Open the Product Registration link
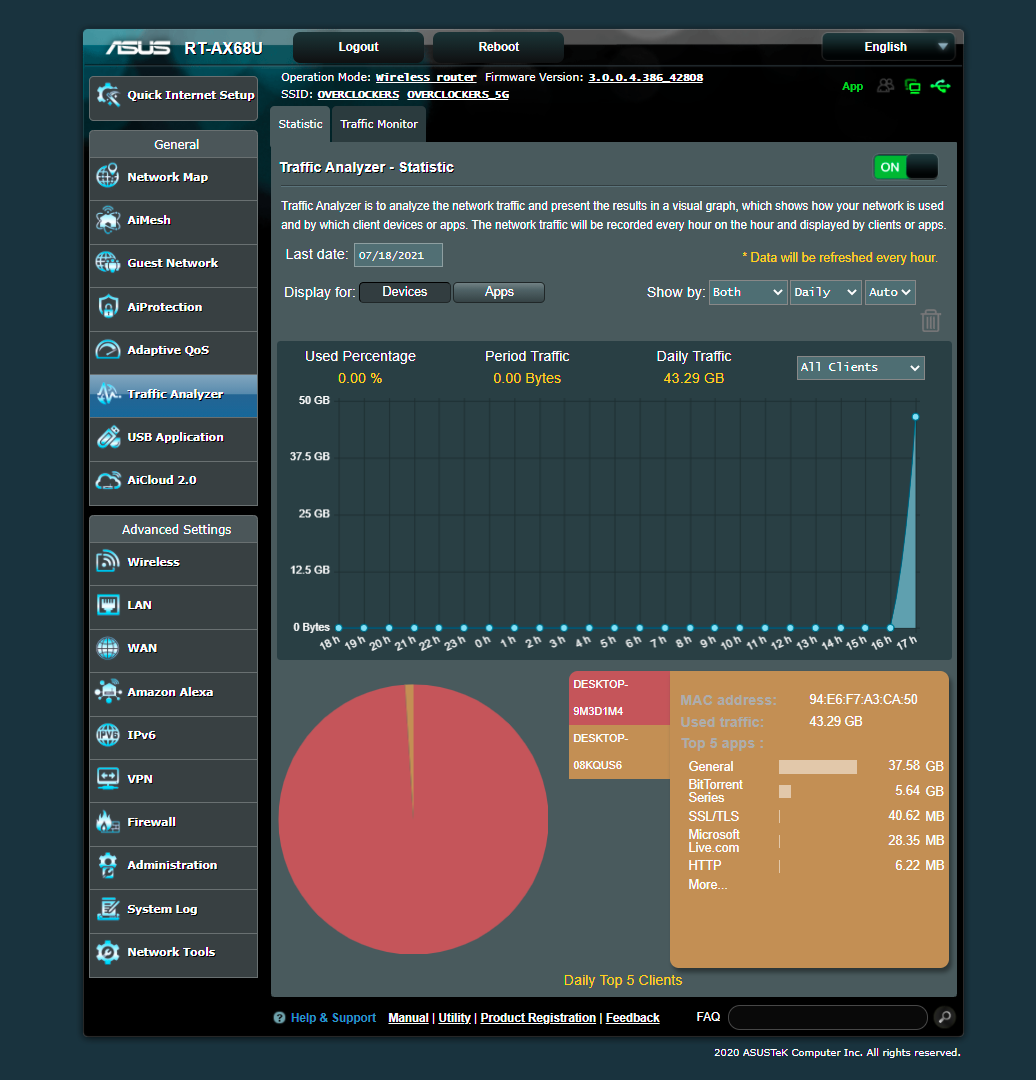 [538, 1017]
